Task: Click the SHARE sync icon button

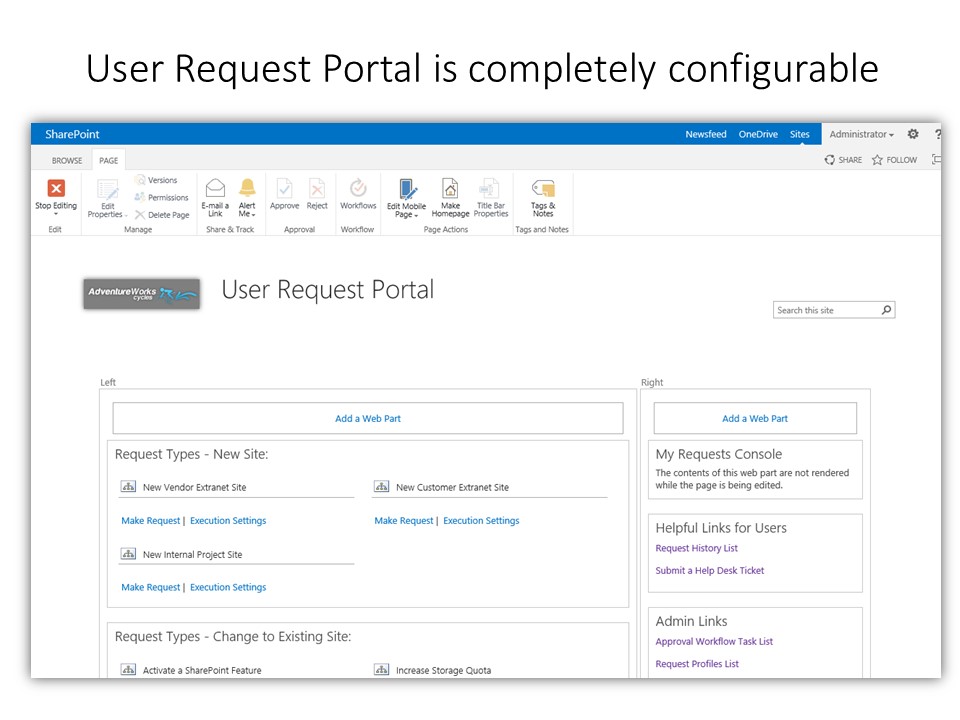Action: 843,160
